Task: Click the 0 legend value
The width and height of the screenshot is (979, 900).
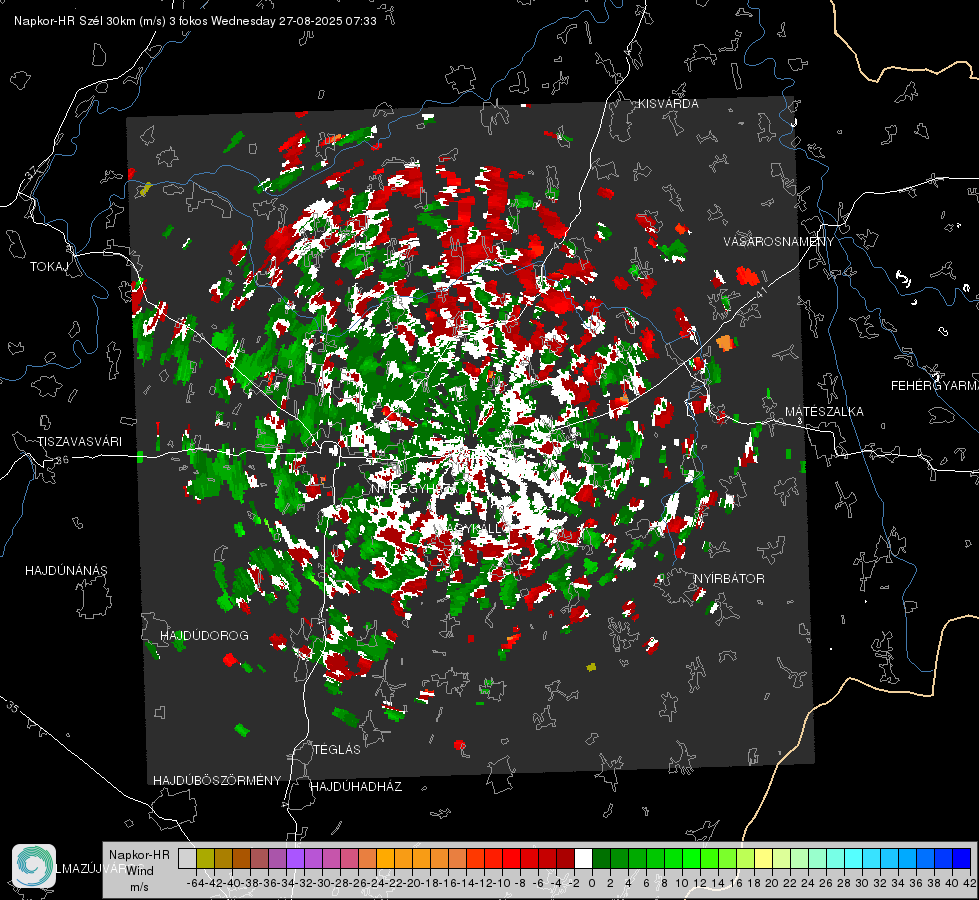Action: click(592, 883)
